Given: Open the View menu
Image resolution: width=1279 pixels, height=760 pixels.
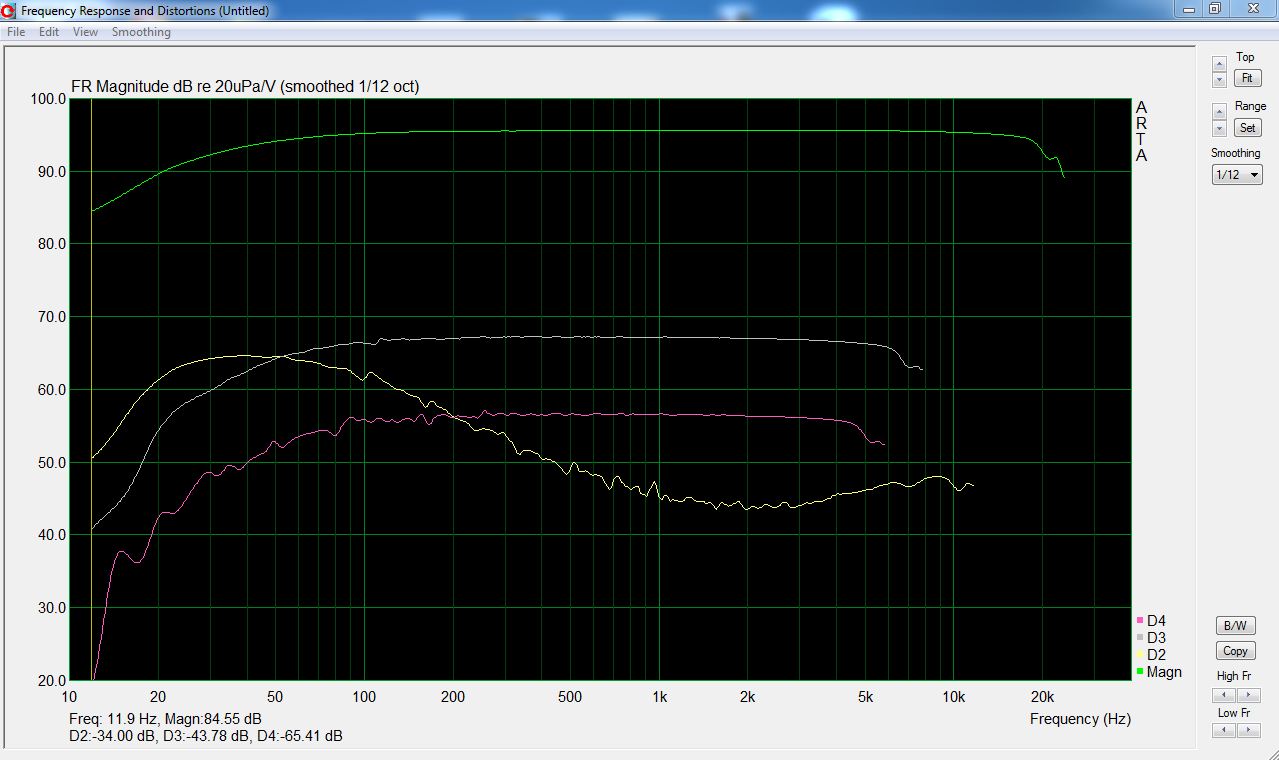Looking at the screenshot, I should [85, 32].
